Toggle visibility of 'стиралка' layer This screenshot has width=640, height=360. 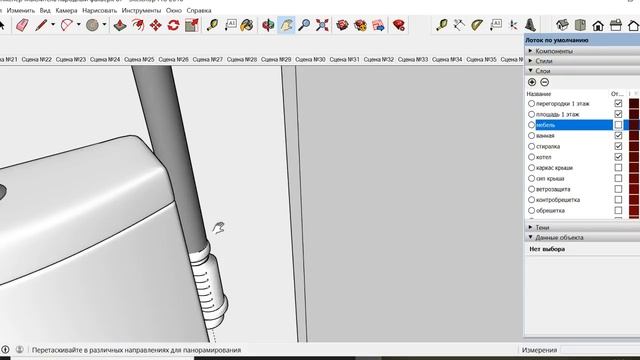[x=618, y=146]
